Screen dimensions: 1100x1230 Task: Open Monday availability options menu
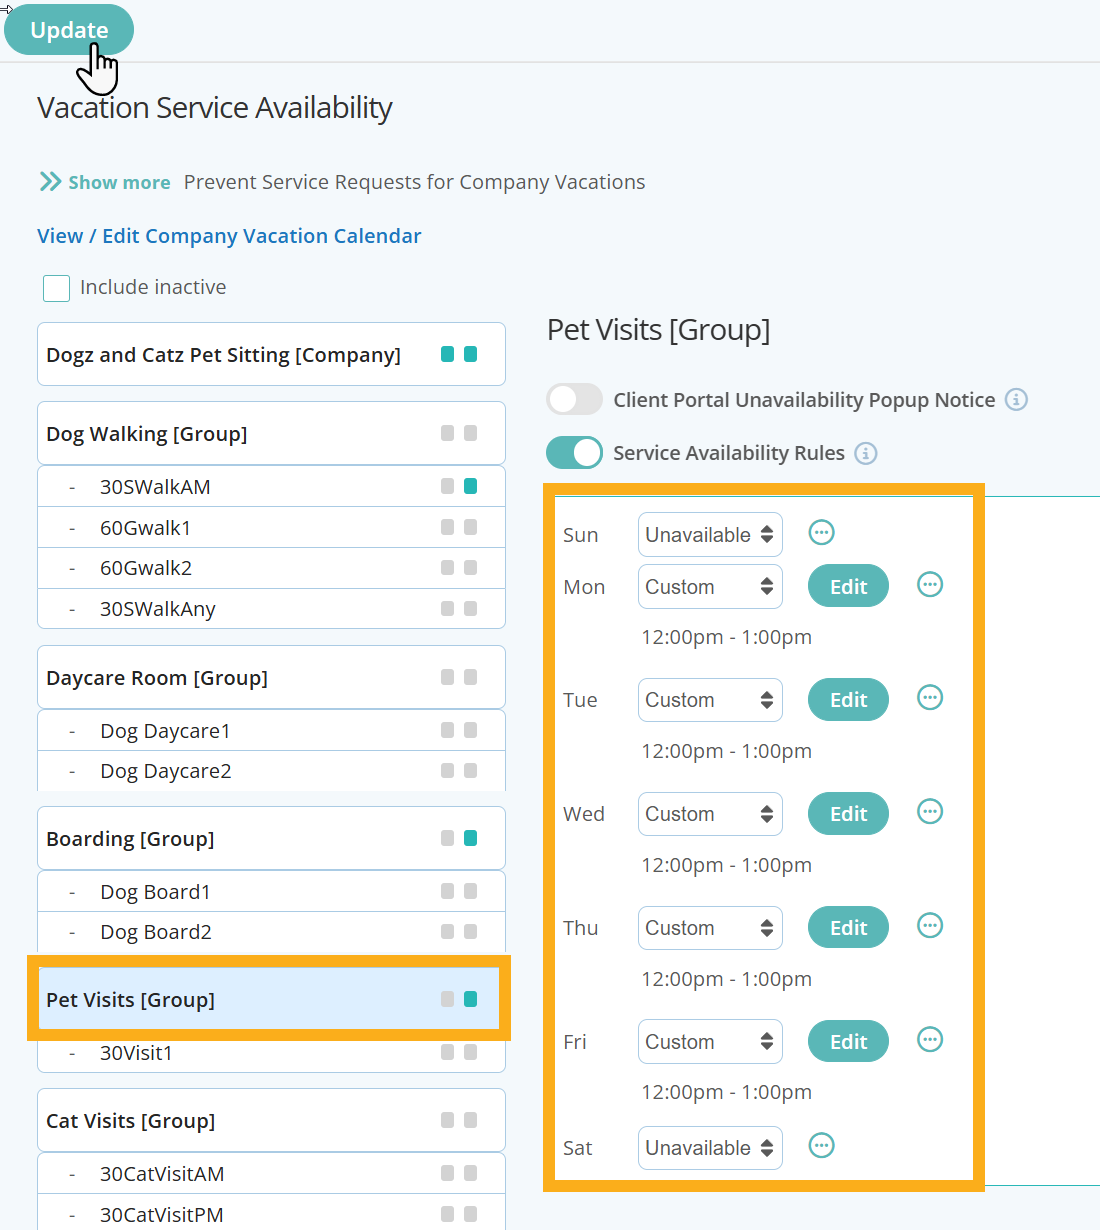click(929, 585)
